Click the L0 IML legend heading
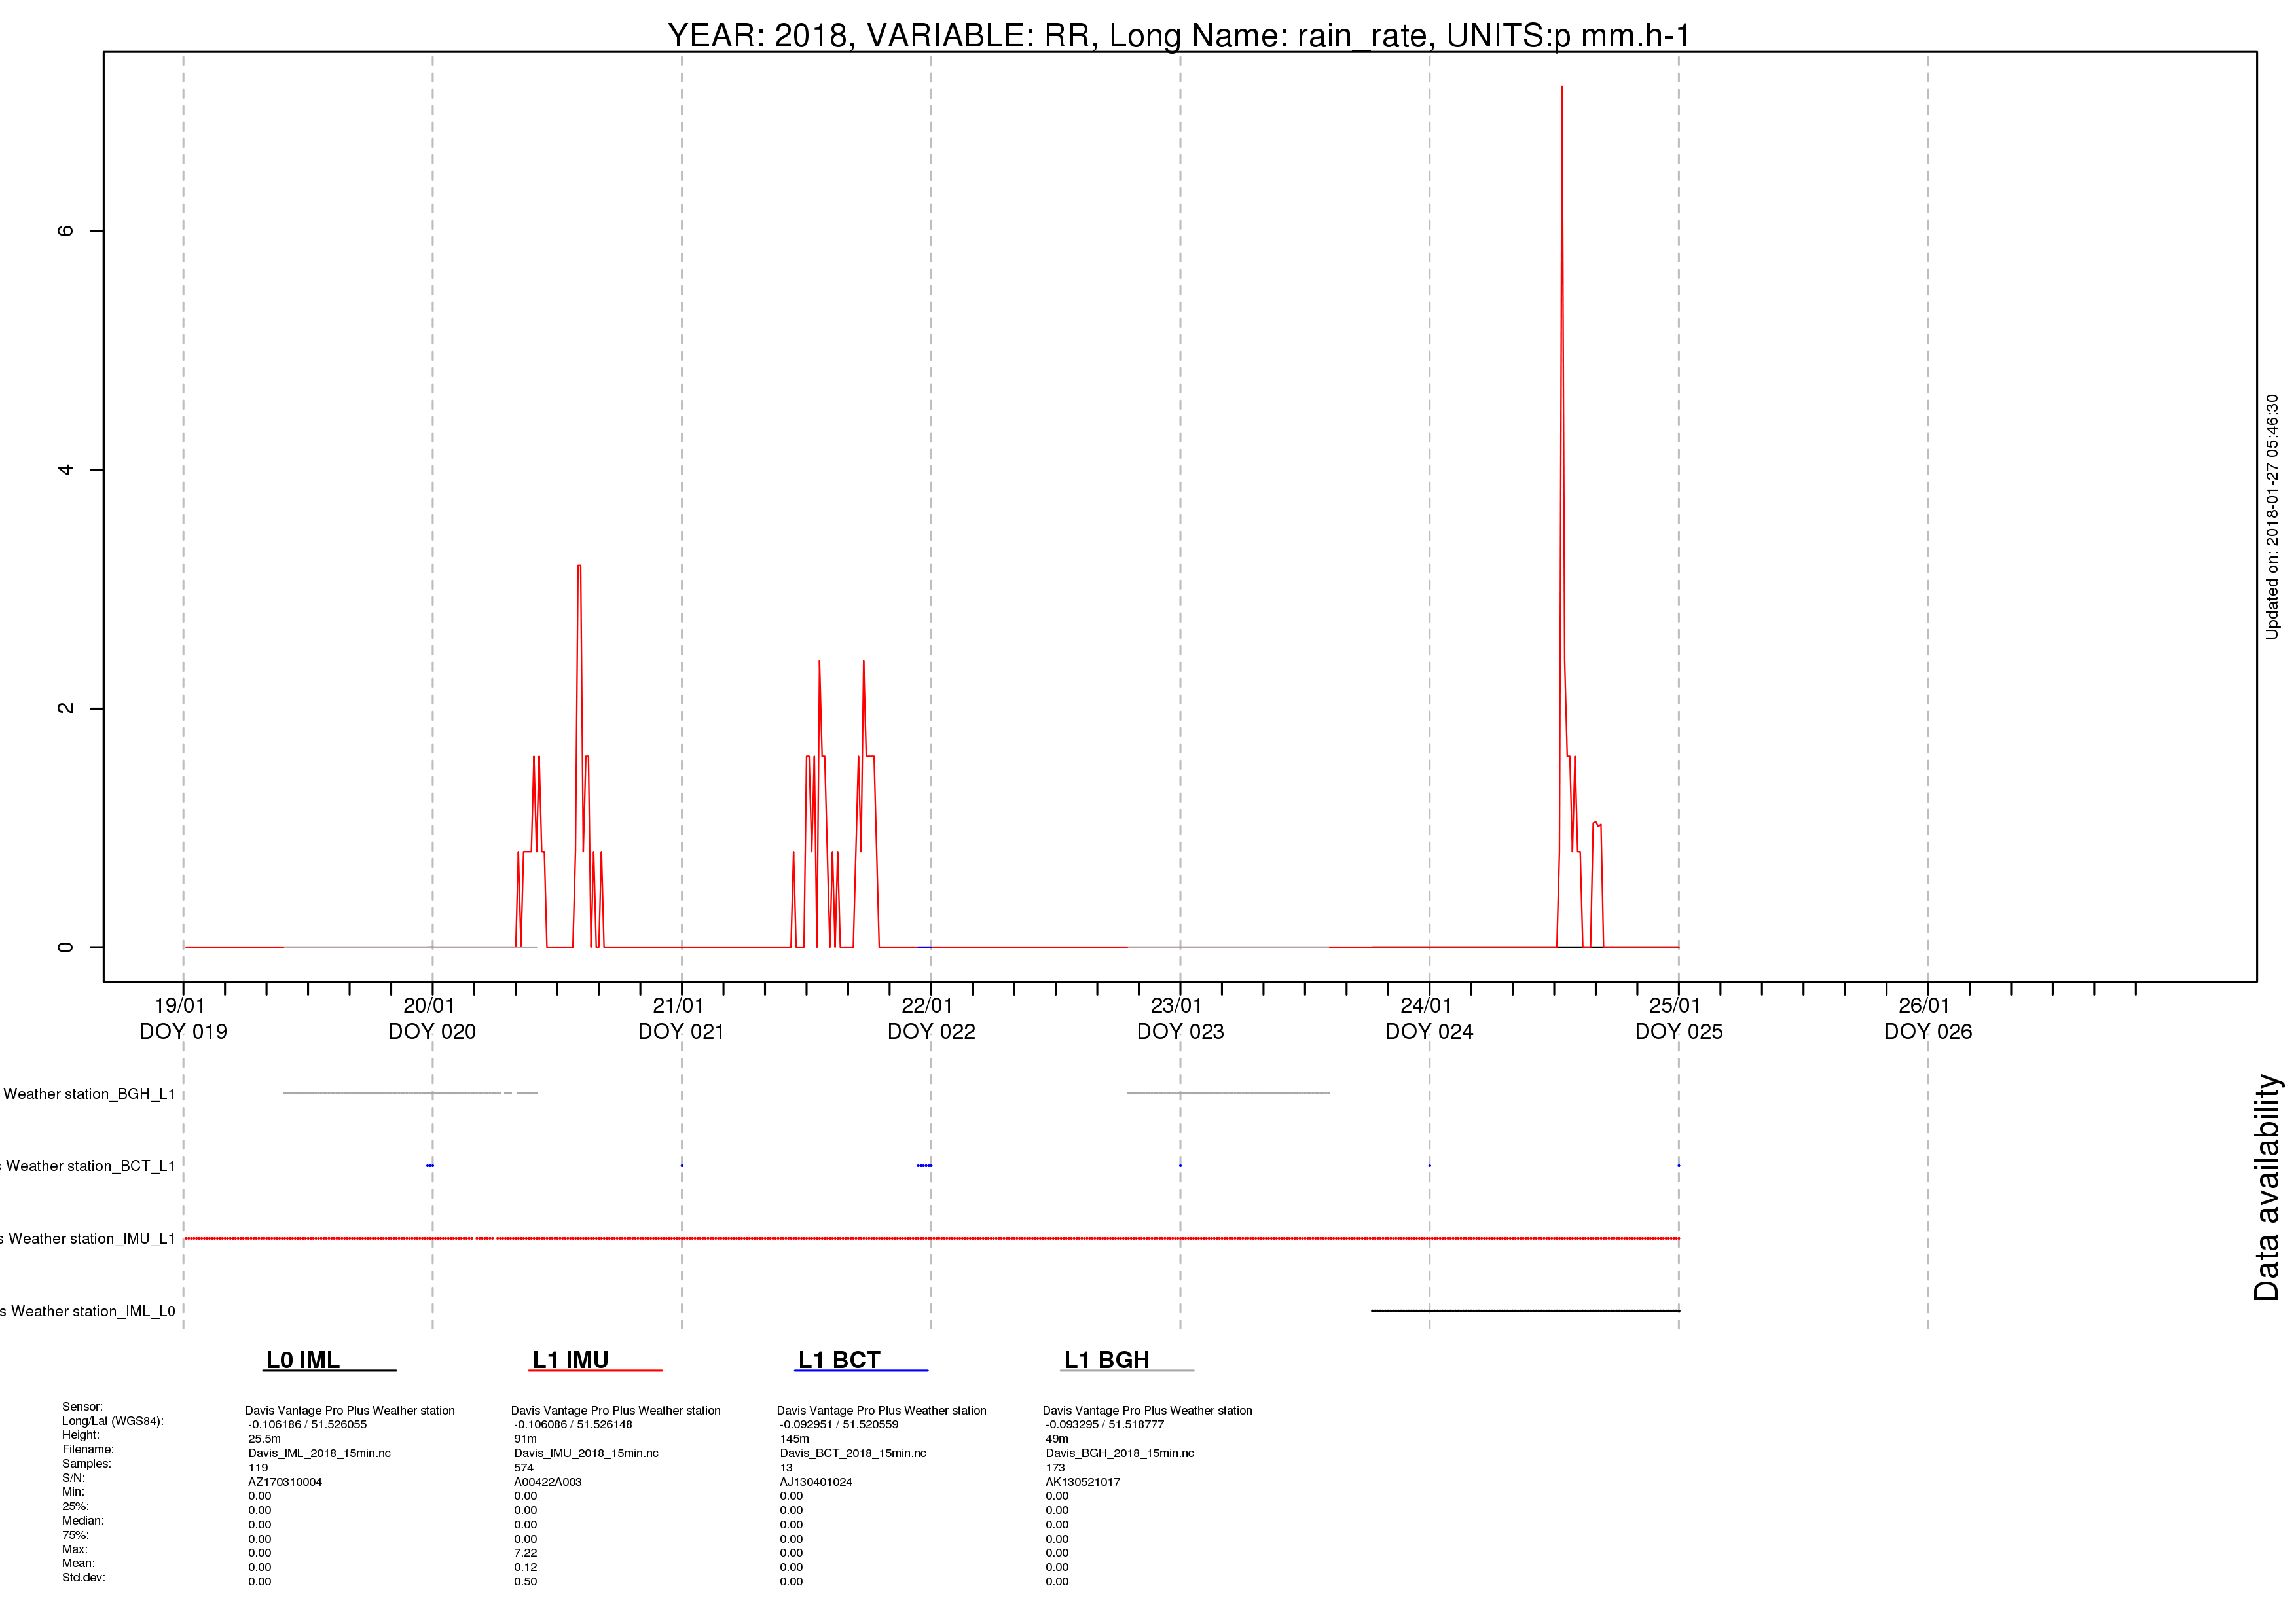Screen dimensions: 2296x1624 [x=303, y=1360]
